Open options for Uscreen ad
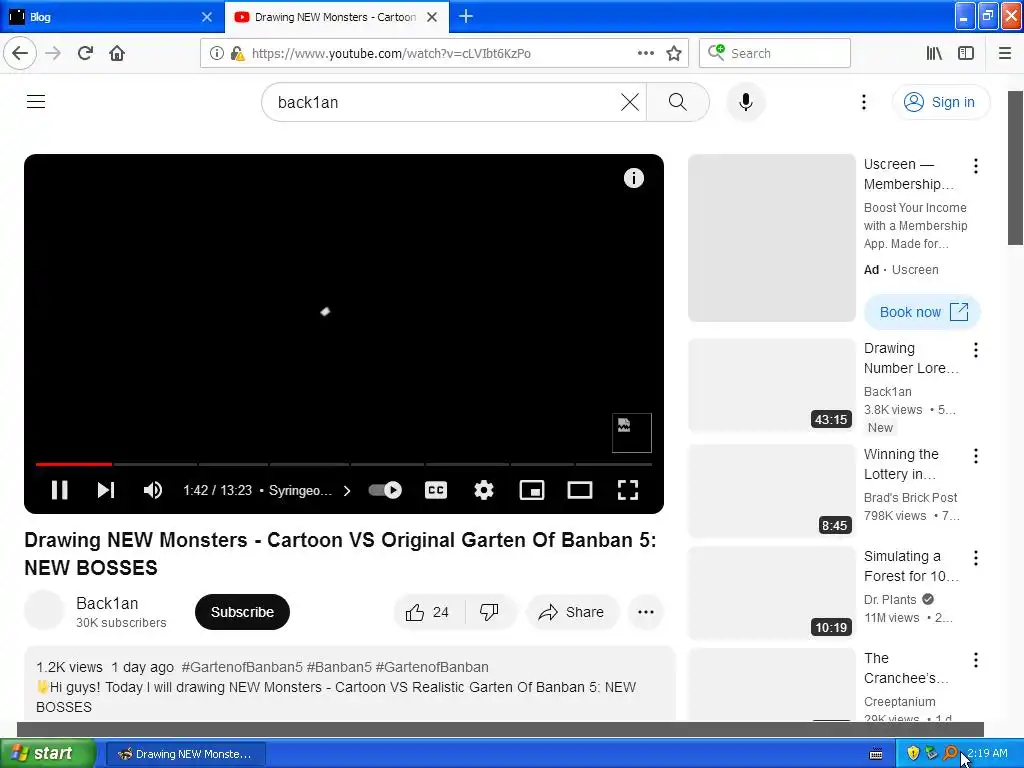1024x768 pixels. click(976, 166)
